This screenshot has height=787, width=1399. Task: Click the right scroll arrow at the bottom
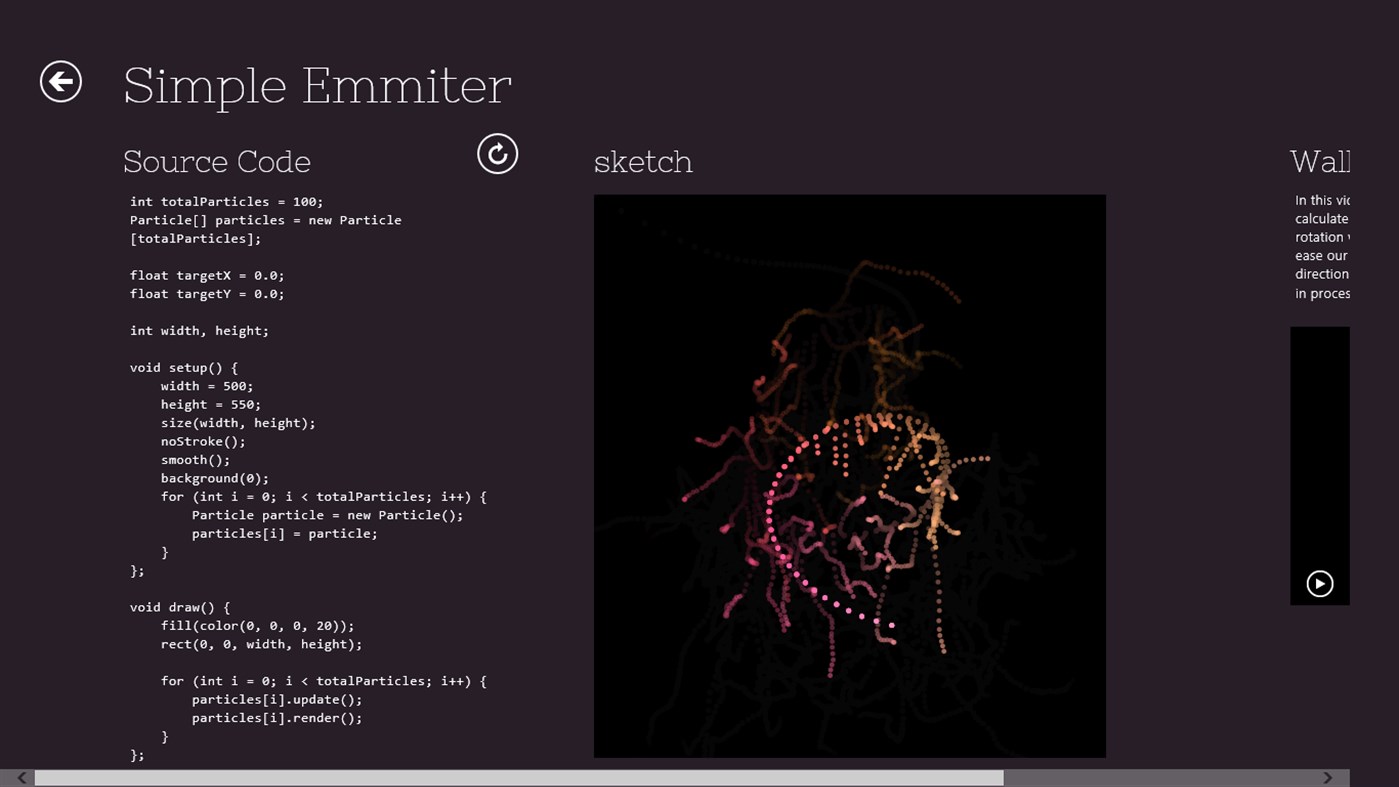1328,778
